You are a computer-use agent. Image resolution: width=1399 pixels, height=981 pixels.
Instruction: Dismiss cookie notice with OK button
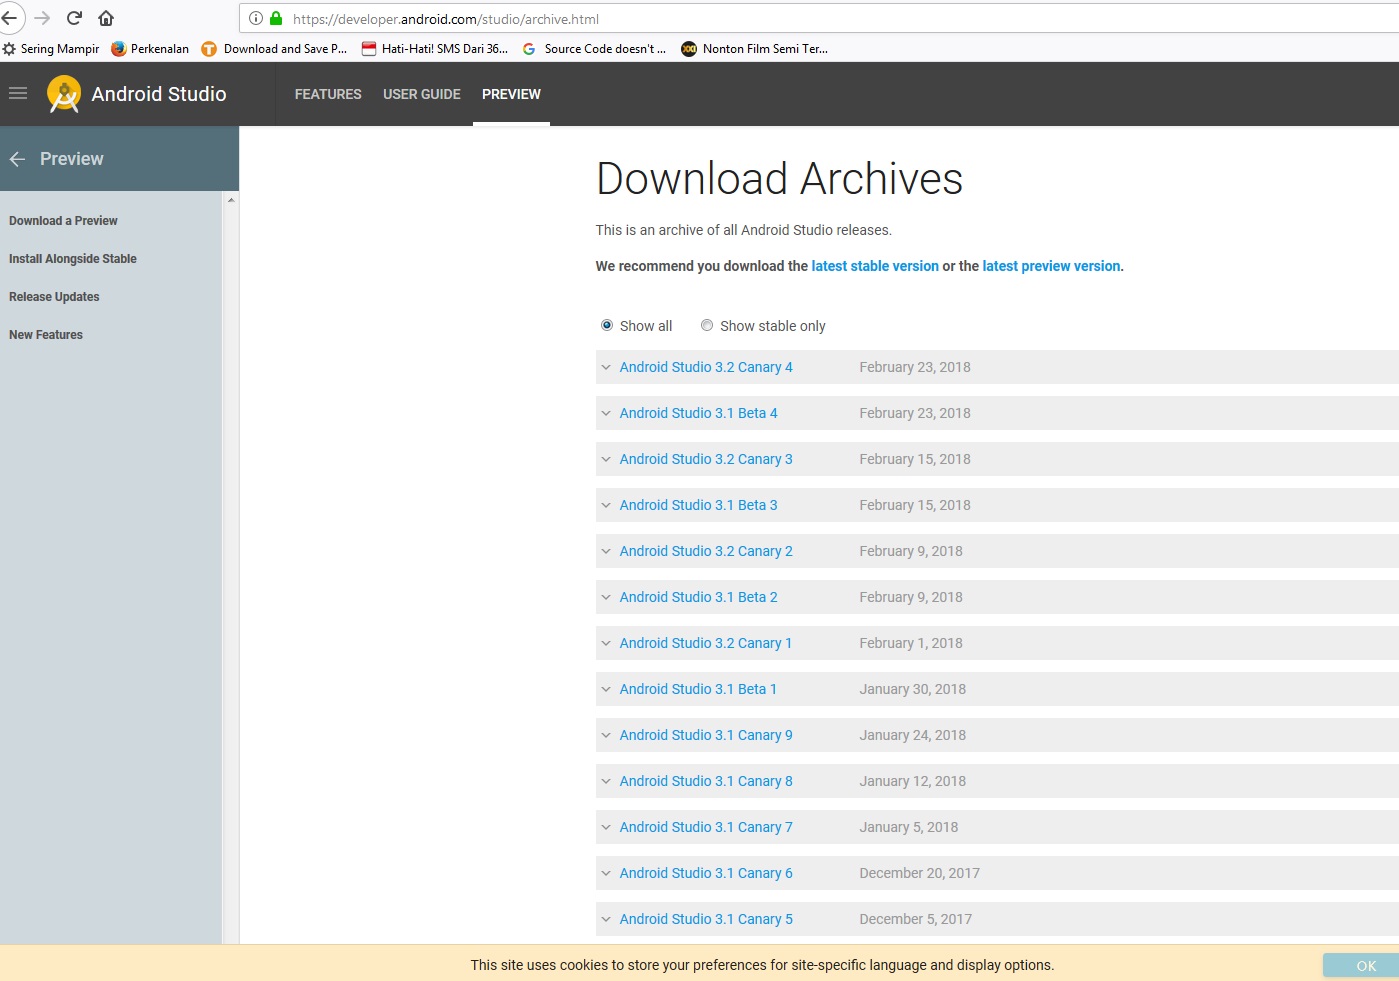tap(1365, 965)
